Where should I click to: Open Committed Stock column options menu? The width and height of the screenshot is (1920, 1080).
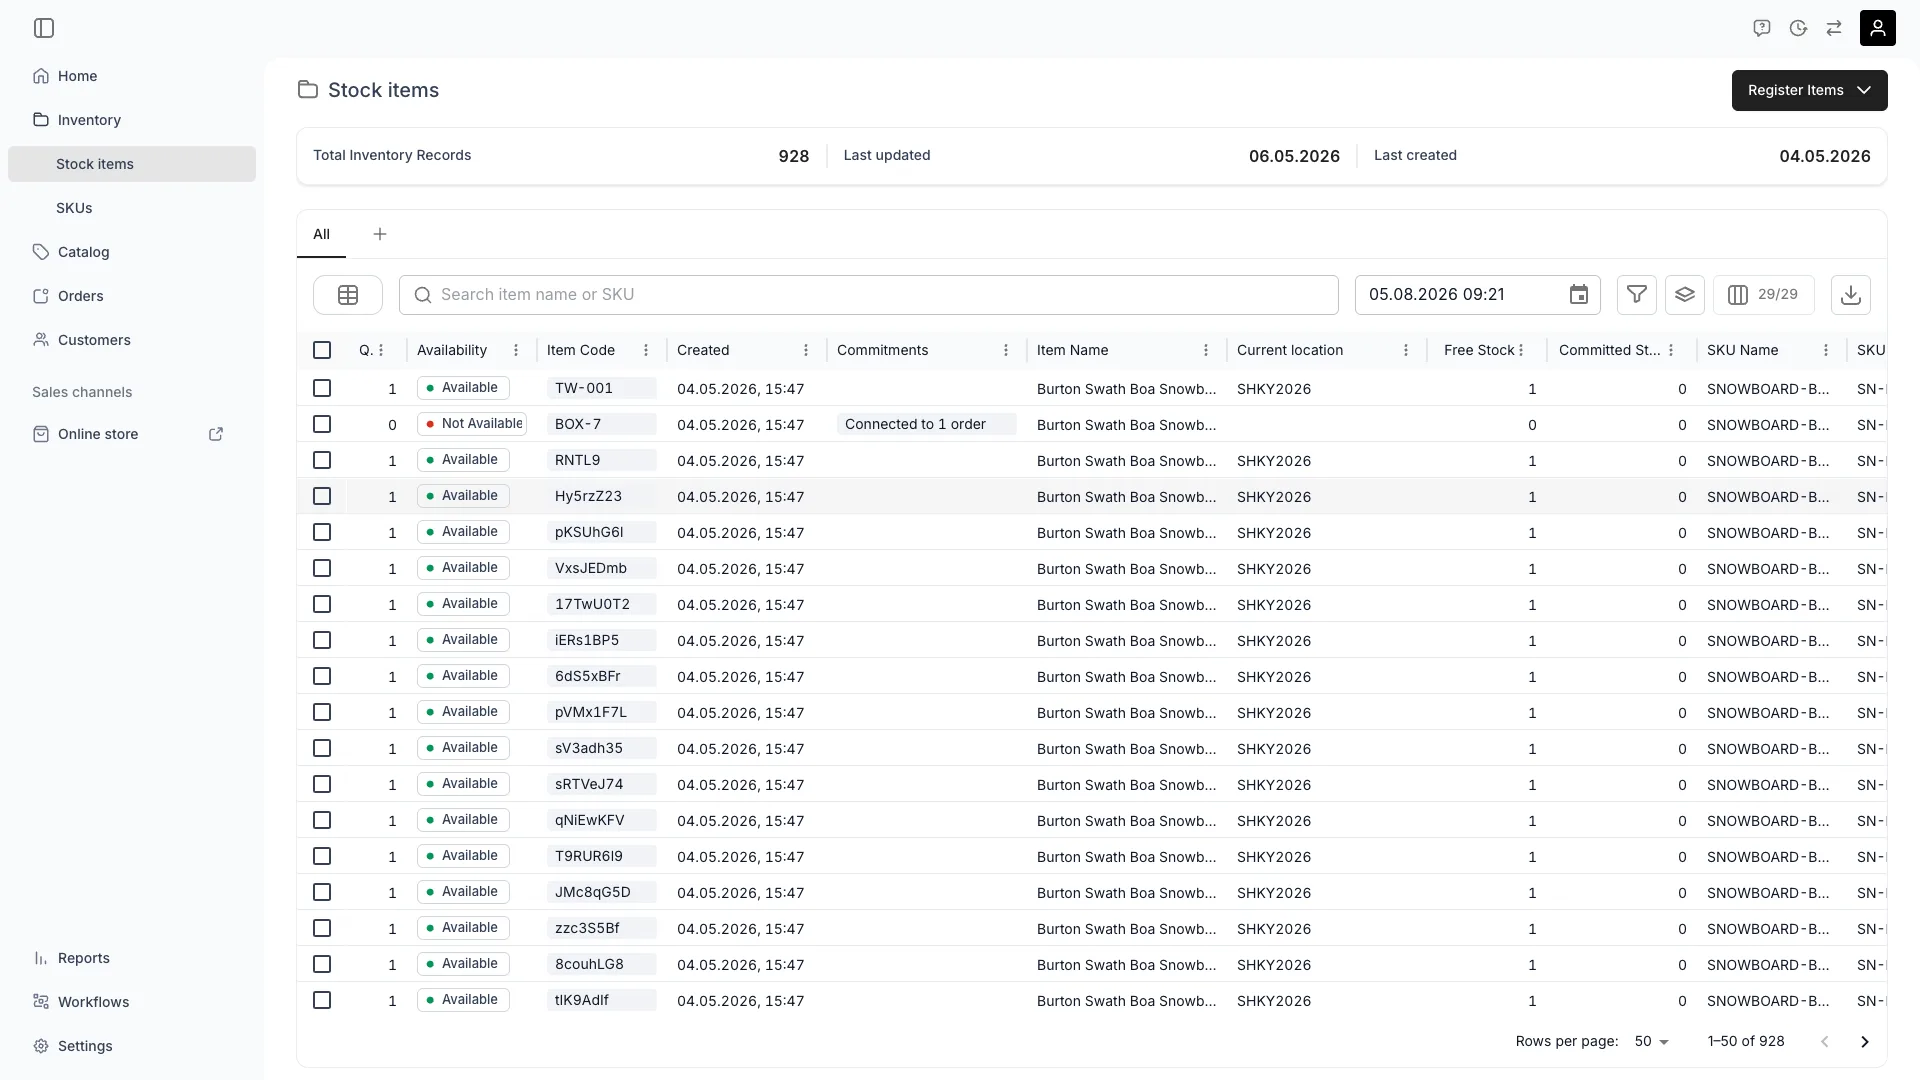click(x=1671, y=350)
